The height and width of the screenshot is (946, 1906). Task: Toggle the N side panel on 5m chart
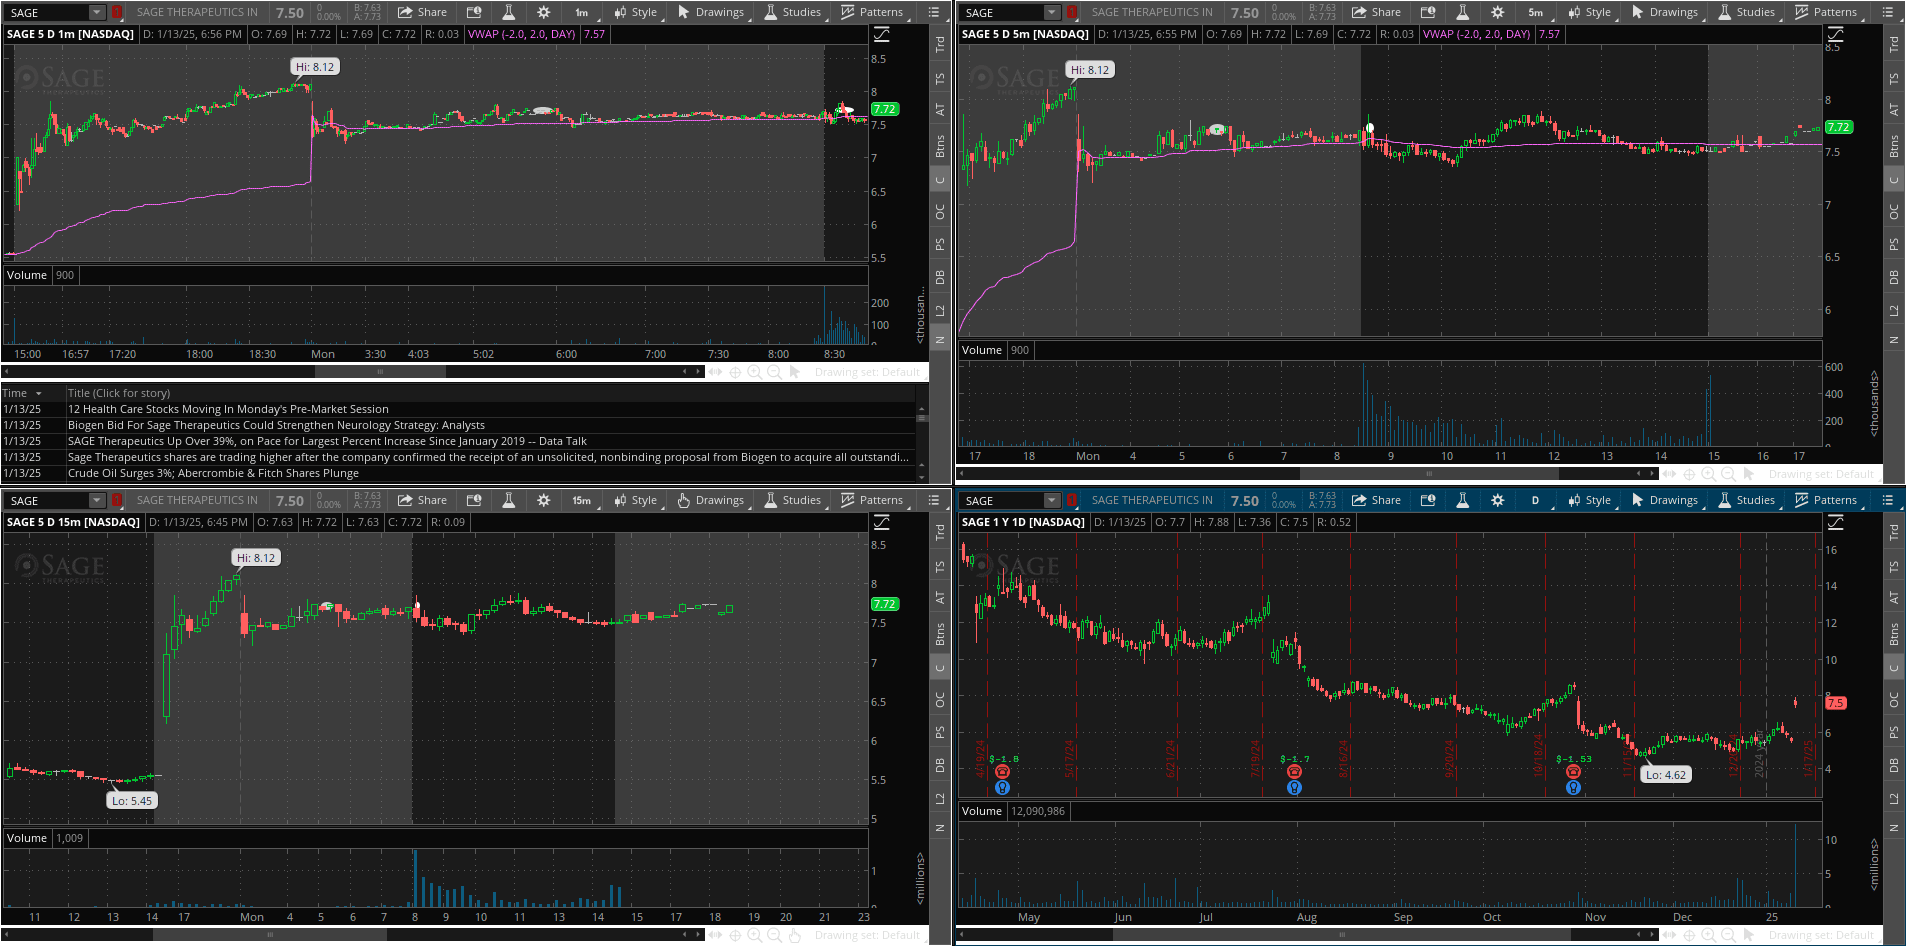coord(1894,340)
